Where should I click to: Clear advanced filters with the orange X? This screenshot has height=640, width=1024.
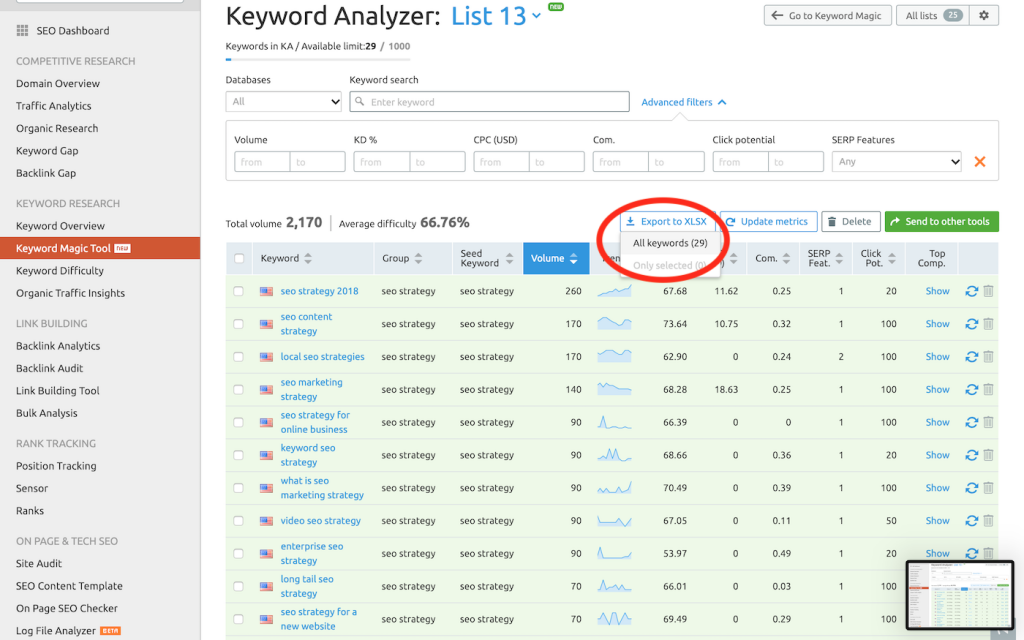[980, 161]
